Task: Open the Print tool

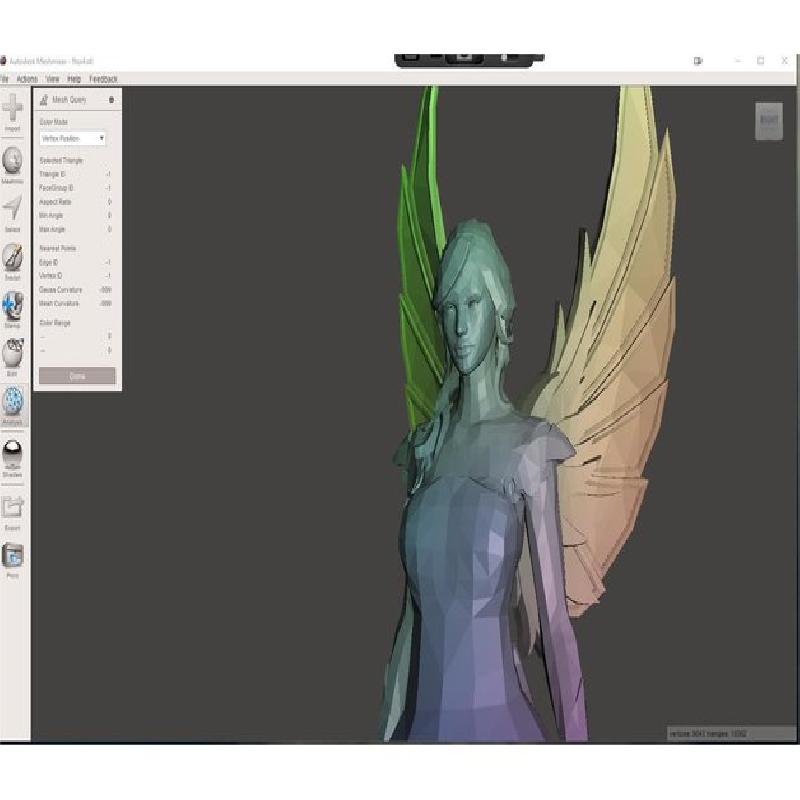Action: coord(13,556)
